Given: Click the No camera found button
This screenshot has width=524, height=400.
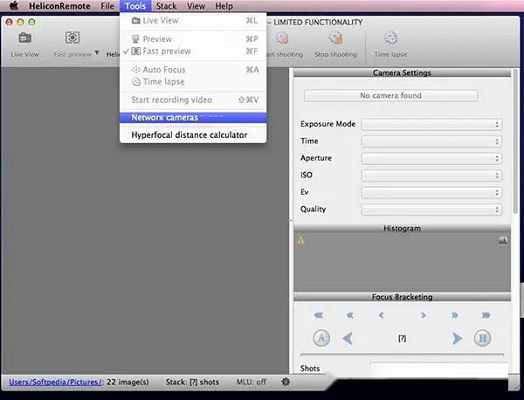Looking at the screenshot, I should [391, 96].
